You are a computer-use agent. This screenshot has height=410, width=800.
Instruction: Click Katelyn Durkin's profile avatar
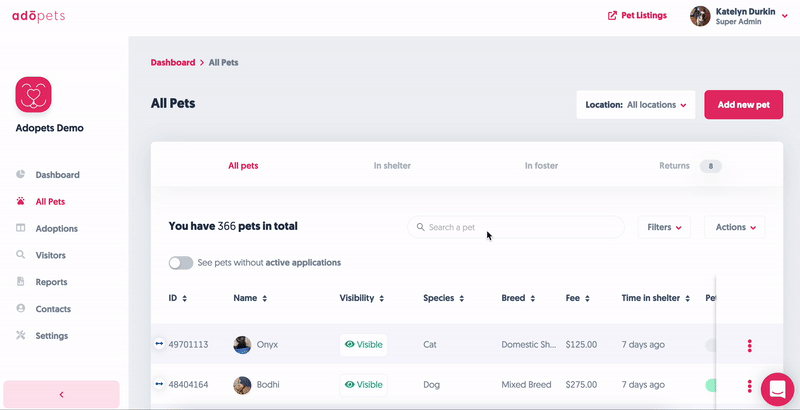point(700,16)
